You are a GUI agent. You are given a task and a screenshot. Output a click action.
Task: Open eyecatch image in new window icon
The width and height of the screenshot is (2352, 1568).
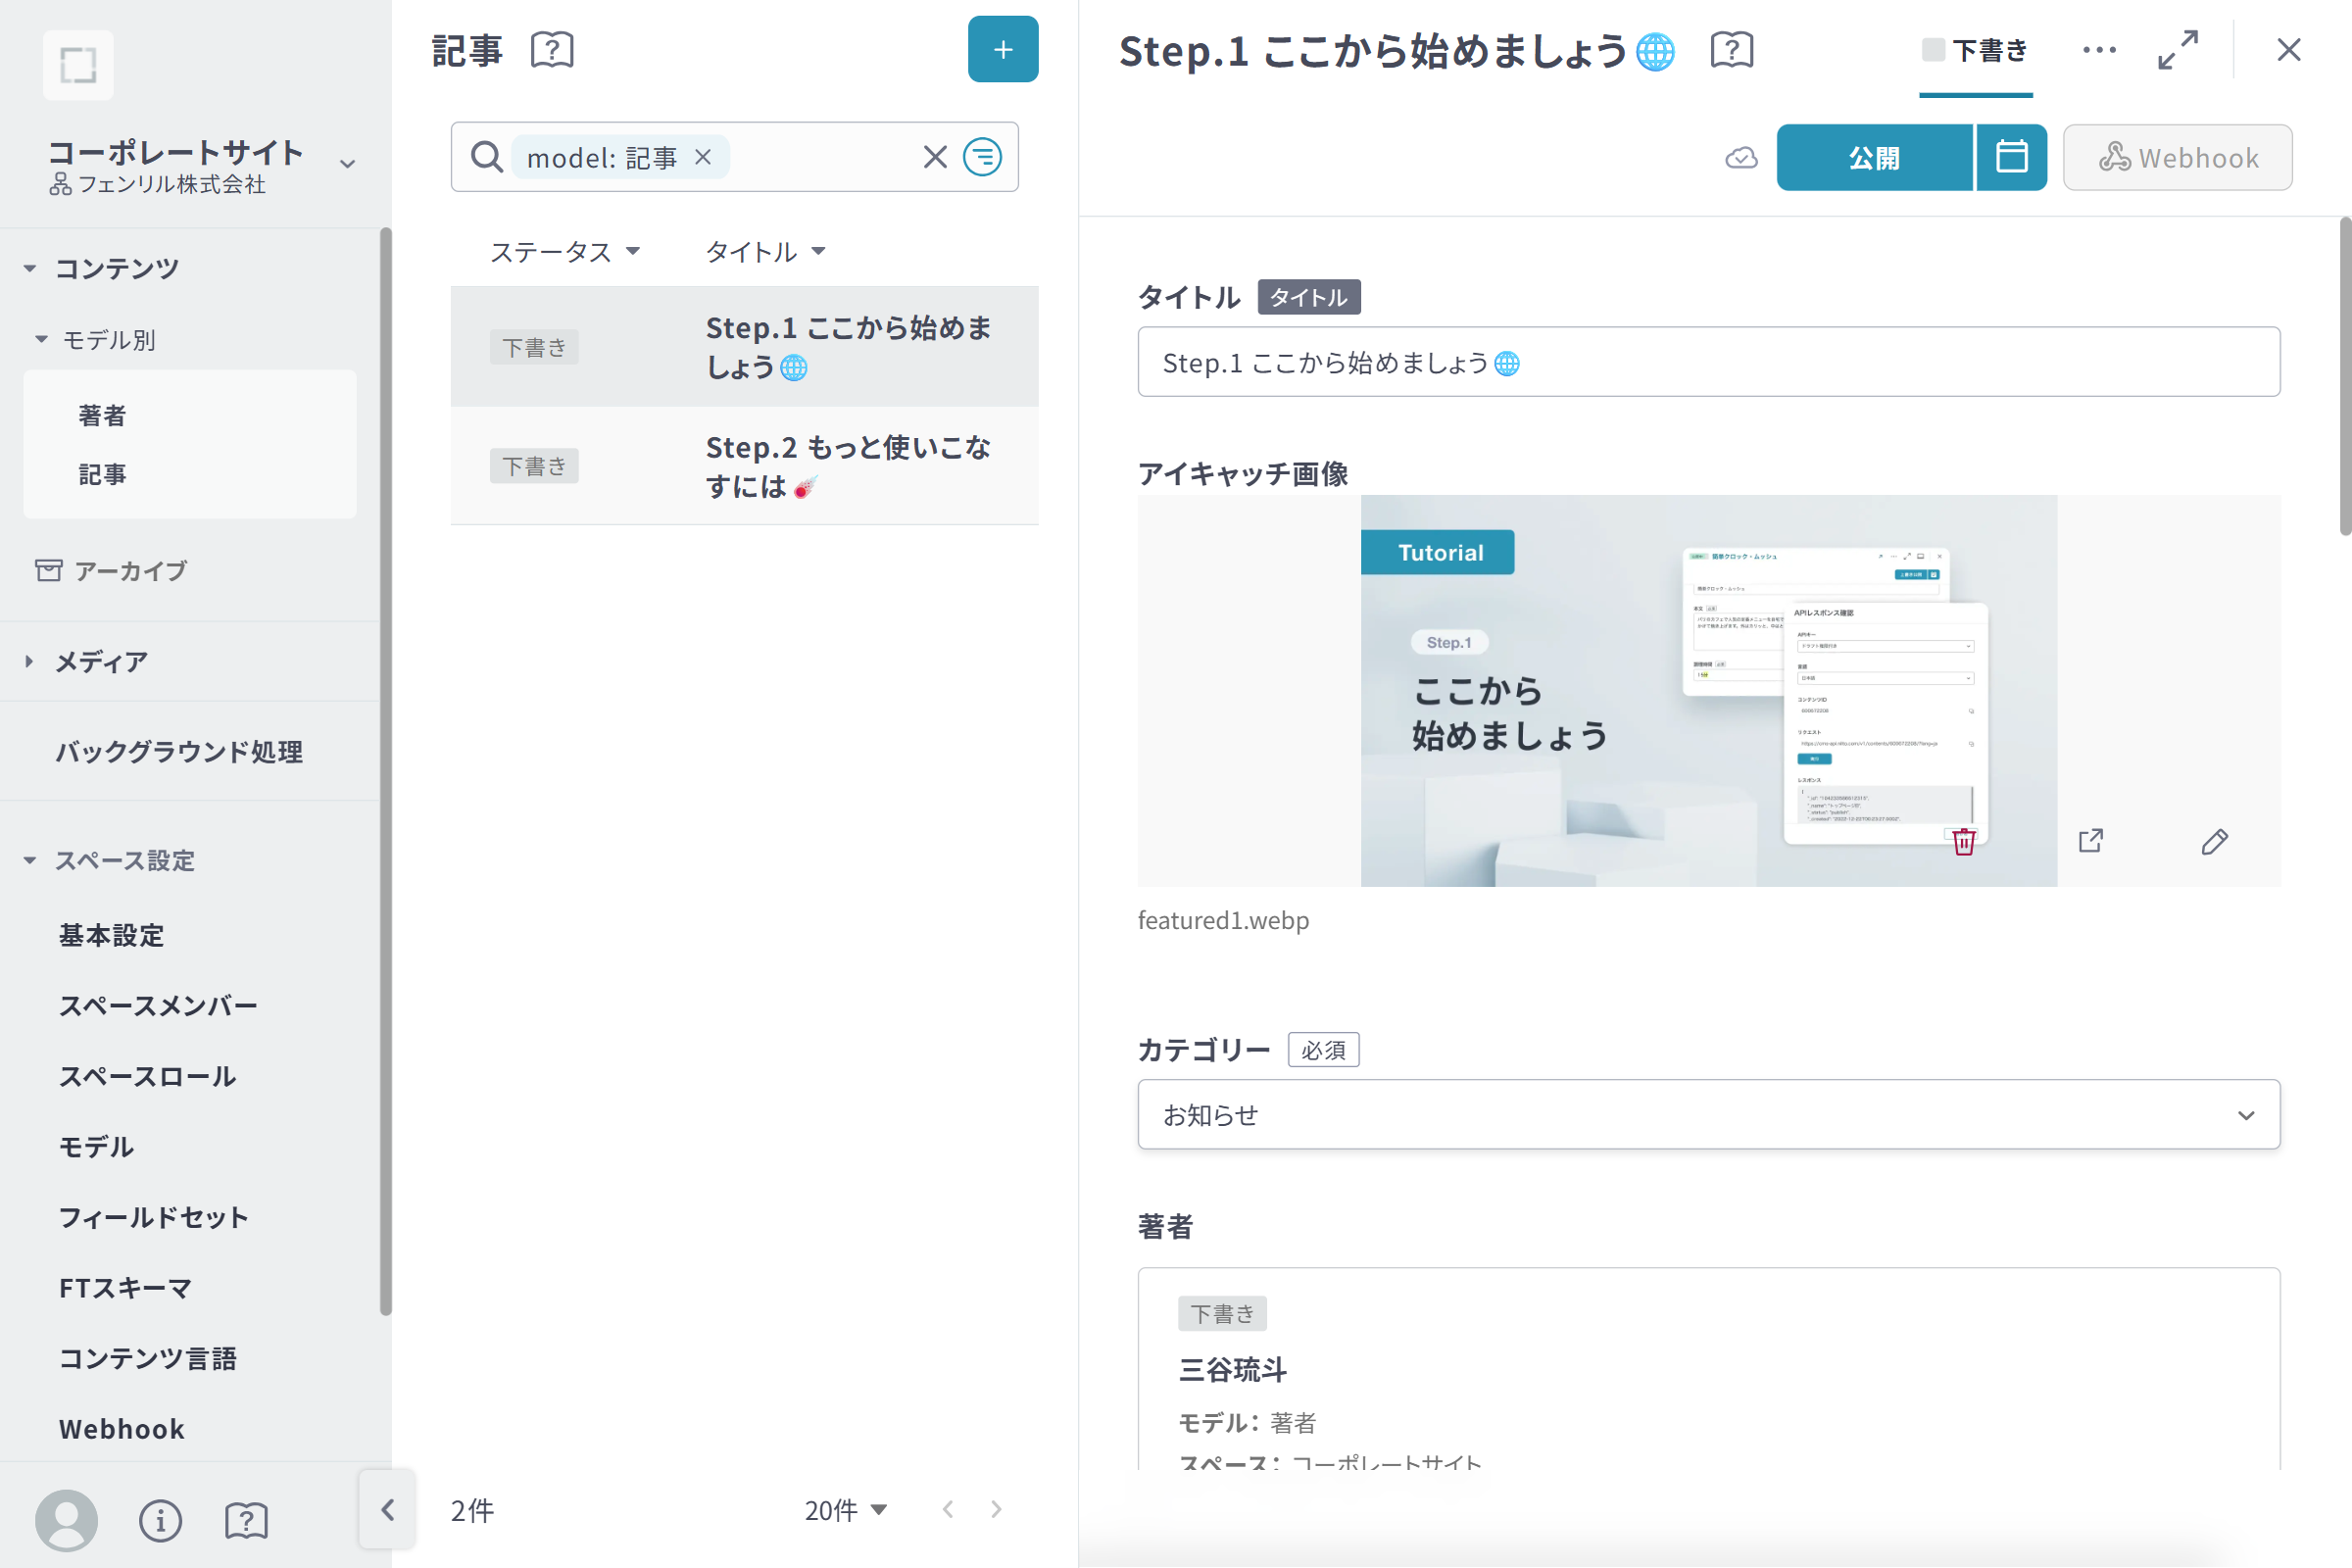click(x=2090, y=841)
